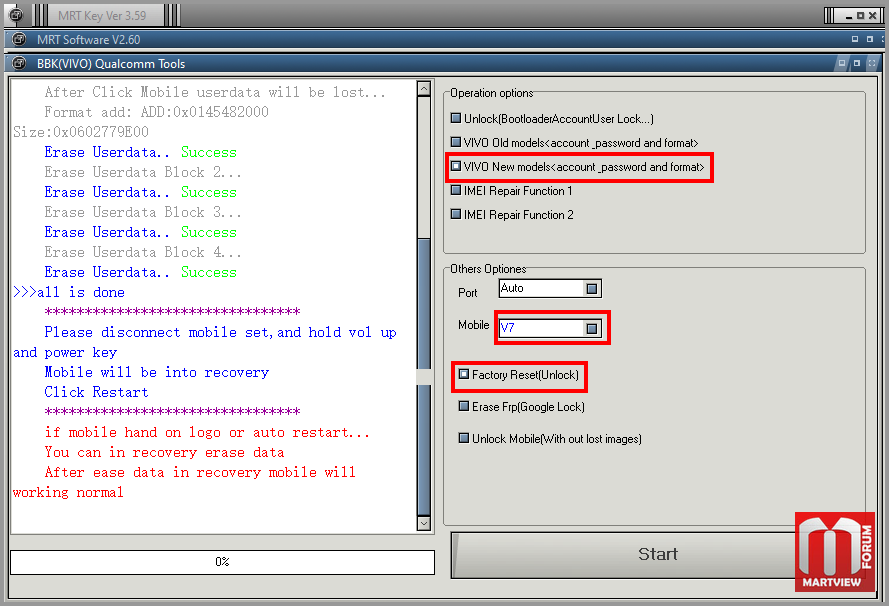Open the Port dropdown arrow
This screenshot has width=889, height=606.
pyautogui.click(x=591, y=289)
